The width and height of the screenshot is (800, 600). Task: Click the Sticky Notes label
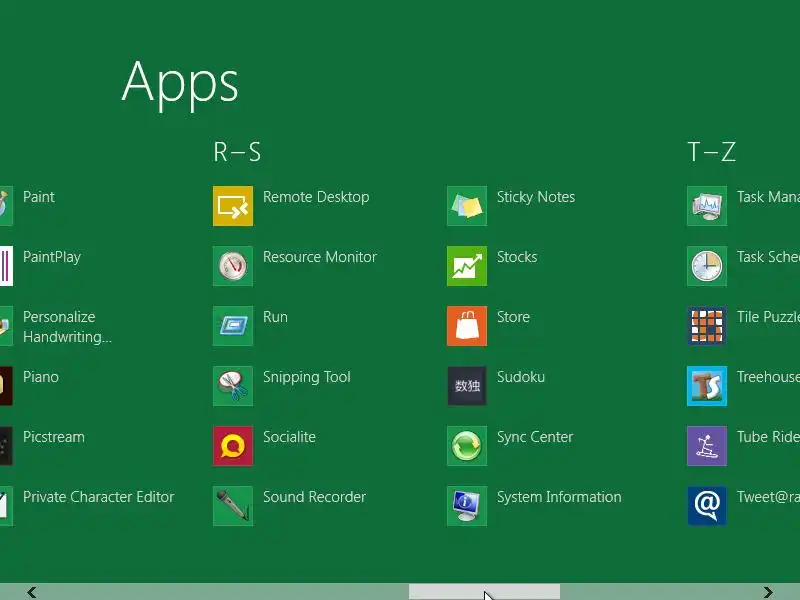536,197
